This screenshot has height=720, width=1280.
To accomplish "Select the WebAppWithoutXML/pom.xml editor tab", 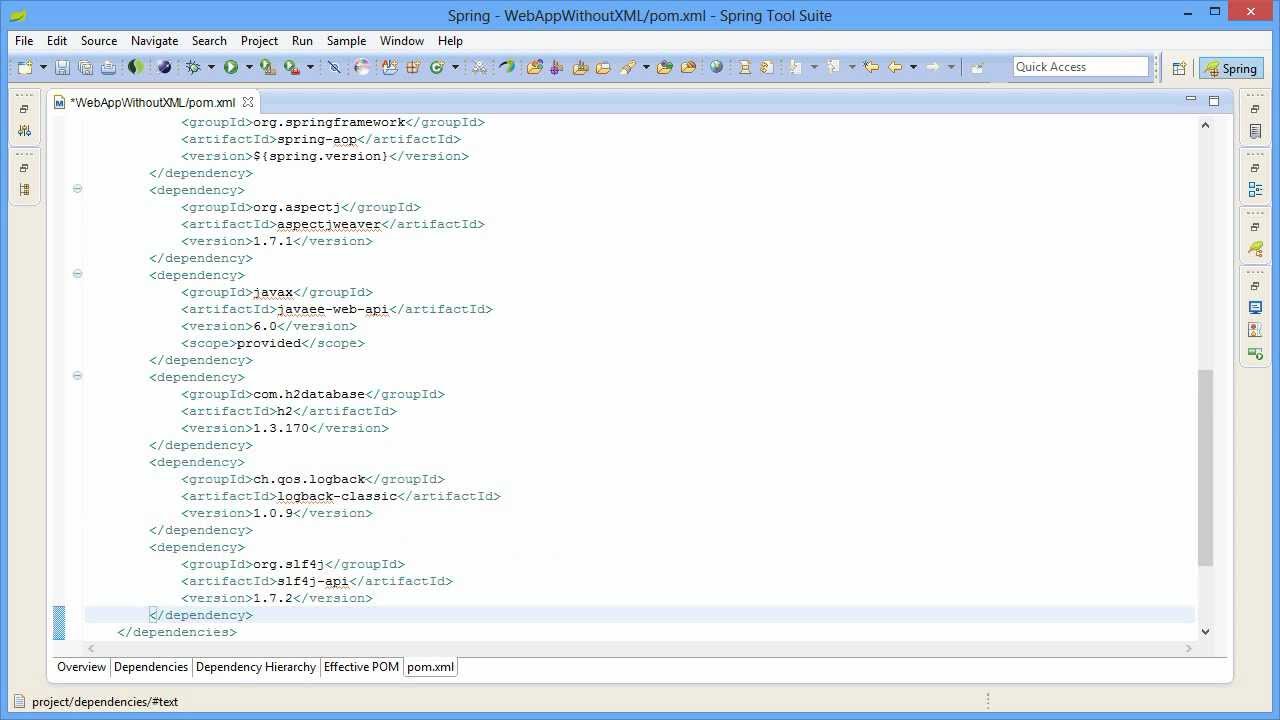I will pos(152,102).
